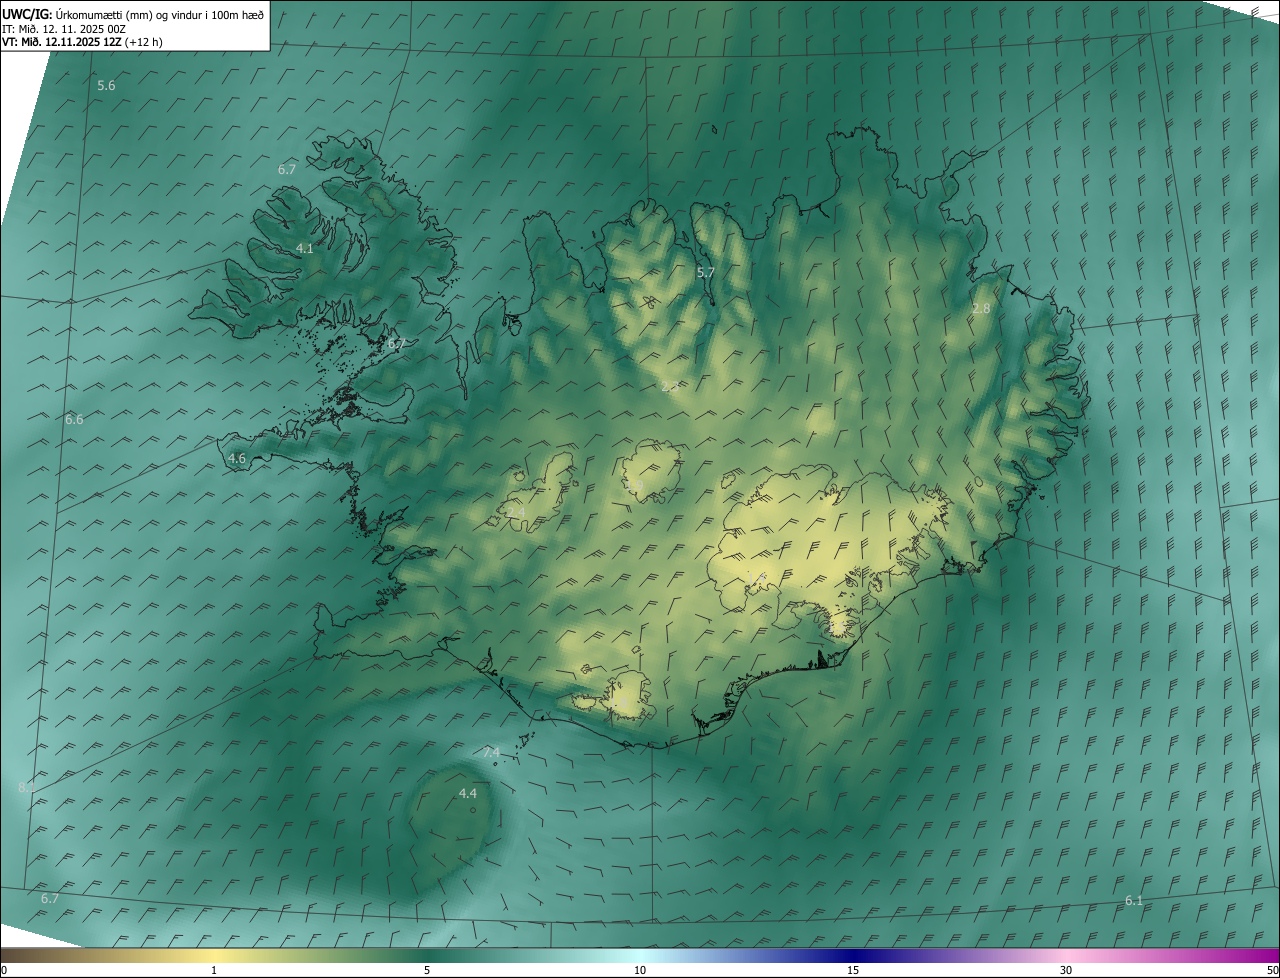Image resolution: width=1280 pixels, height=978 pixels.
Task: Click the color scale tick labeled 10
Action: tap(640, 970)
